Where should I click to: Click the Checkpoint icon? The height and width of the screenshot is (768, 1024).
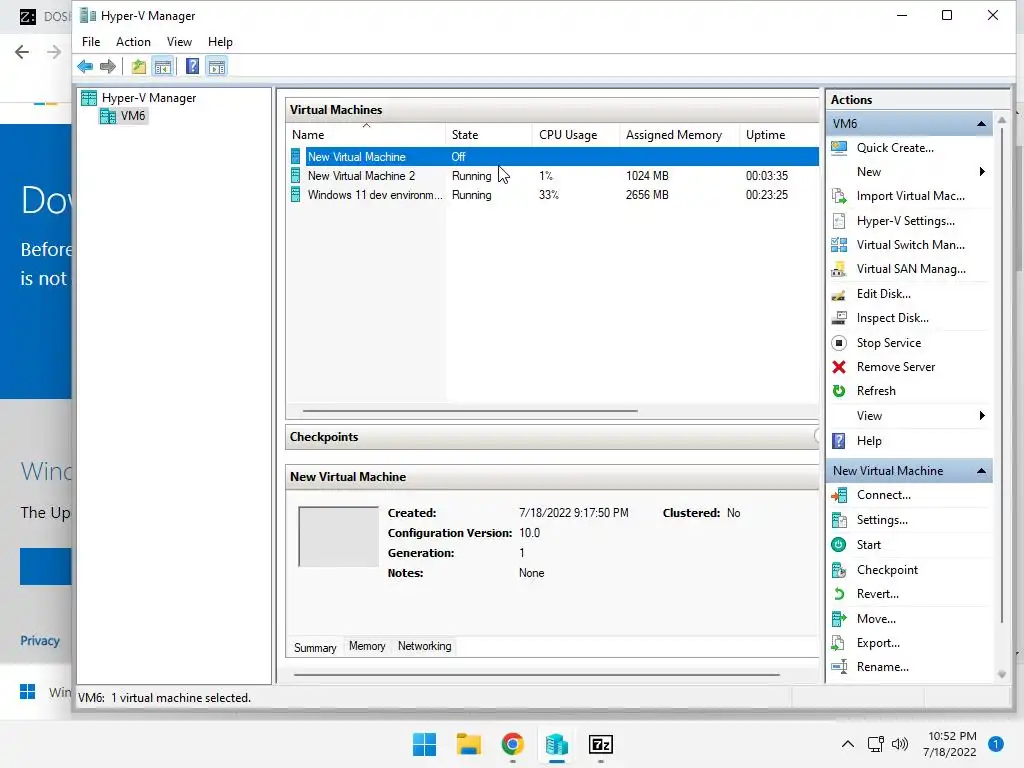tap(839, 569)
